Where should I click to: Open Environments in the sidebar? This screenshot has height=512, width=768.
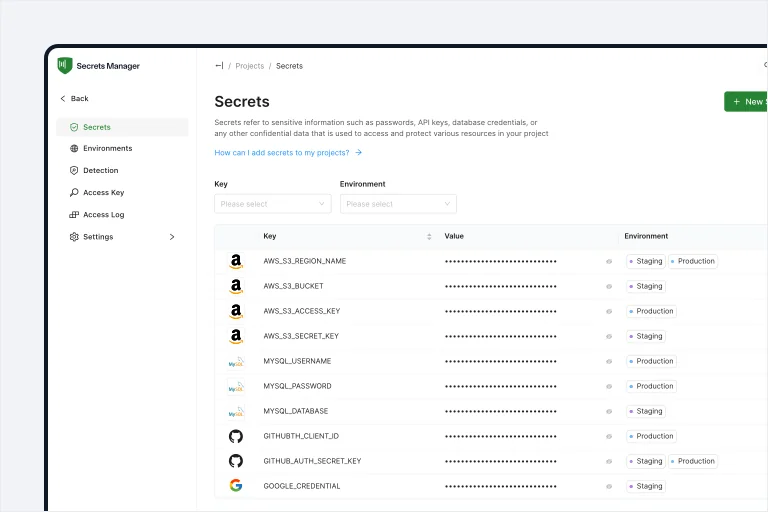coord(122,148)
